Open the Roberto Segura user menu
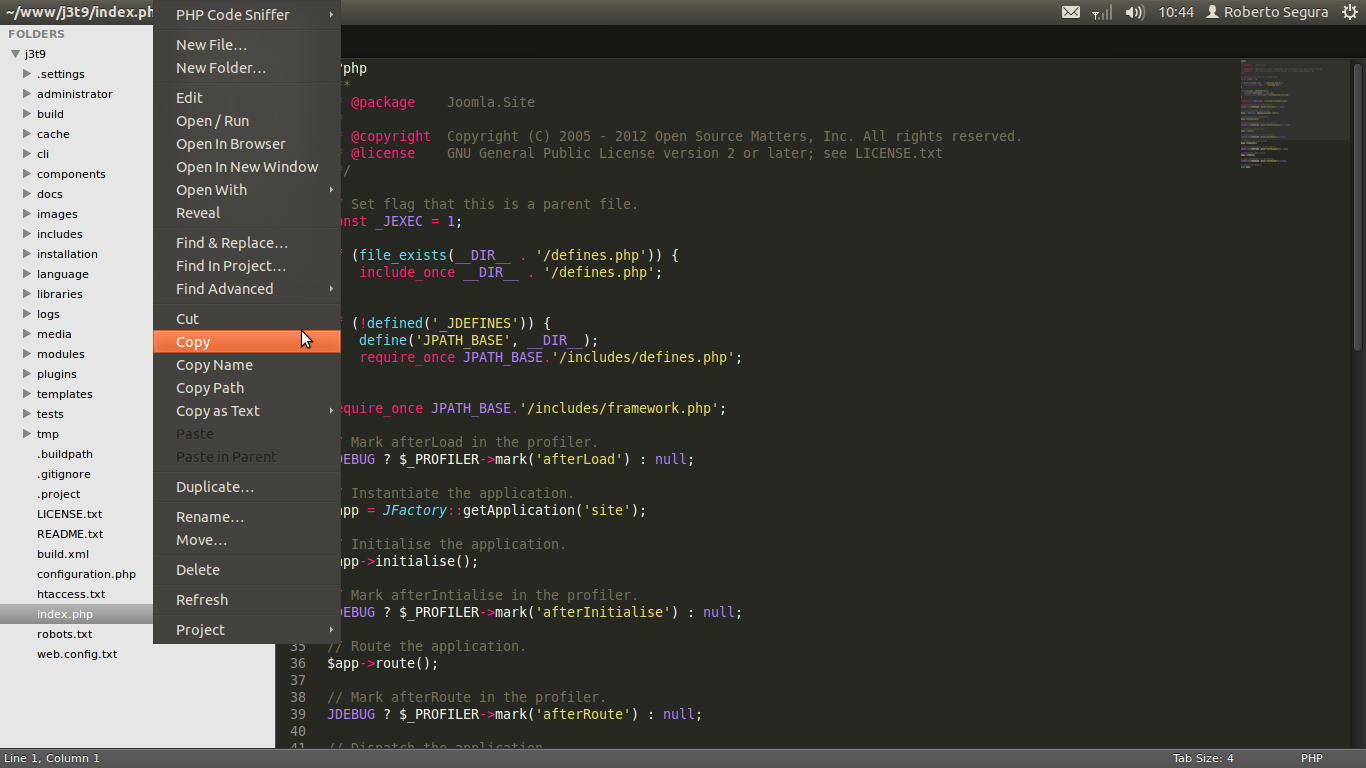The height and width of the screenshot is (768, 1366). click(x=1267, y=12)
